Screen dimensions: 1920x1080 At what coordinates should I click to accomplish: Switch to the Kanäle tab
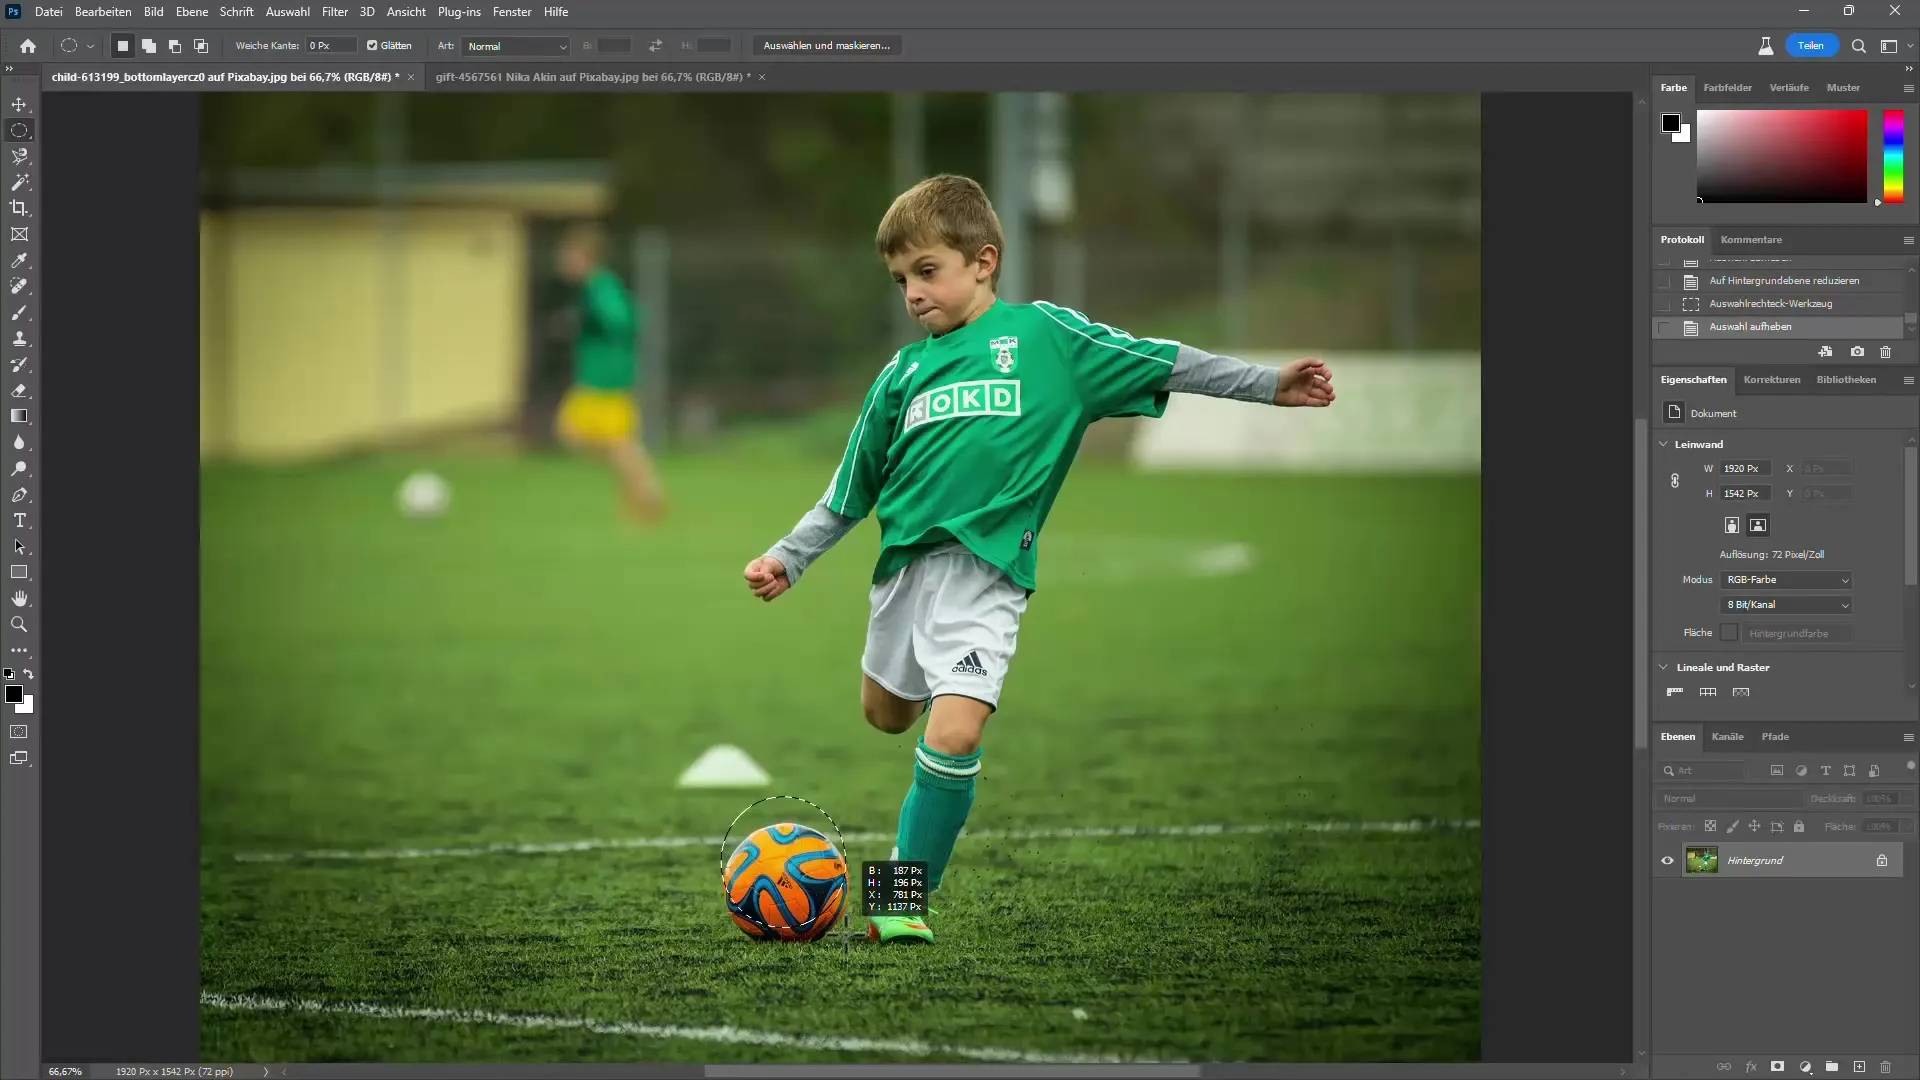pyautogui.click(x=1727, y=737)
